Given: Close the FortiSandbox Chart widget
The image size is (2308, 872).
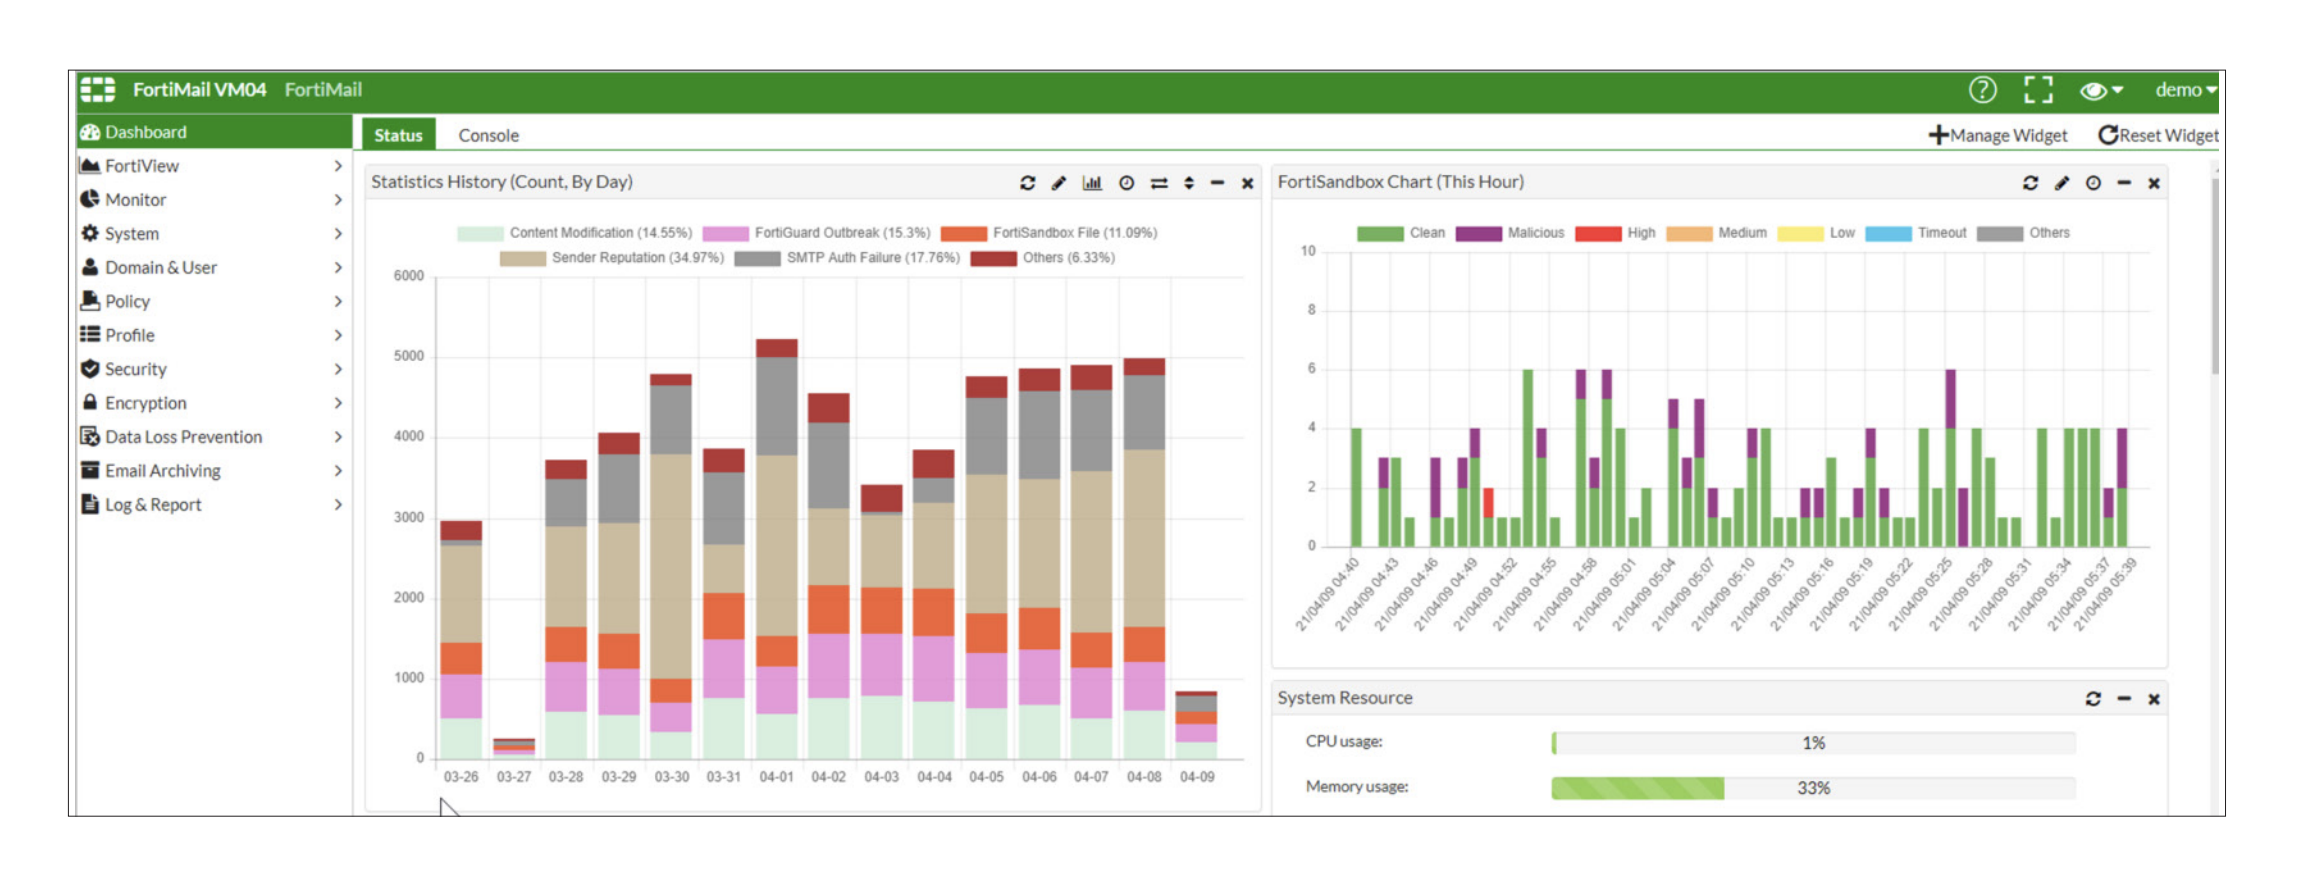Looking at the screenshot, I should coord(2154,183).
